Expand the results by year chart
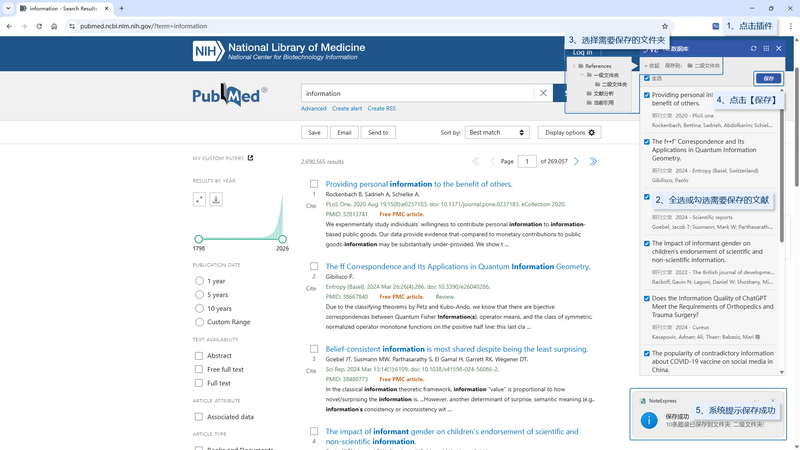The height and width of the screenshot is (450, 800). point(199,199)
